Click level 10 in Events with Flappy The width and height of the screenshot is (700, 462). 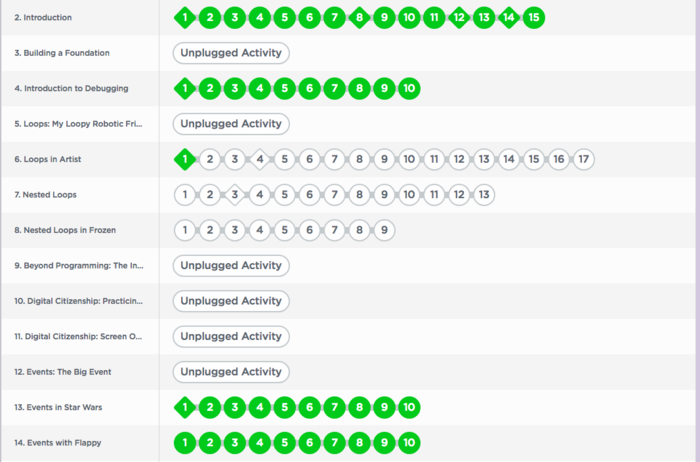coord(409,442)
